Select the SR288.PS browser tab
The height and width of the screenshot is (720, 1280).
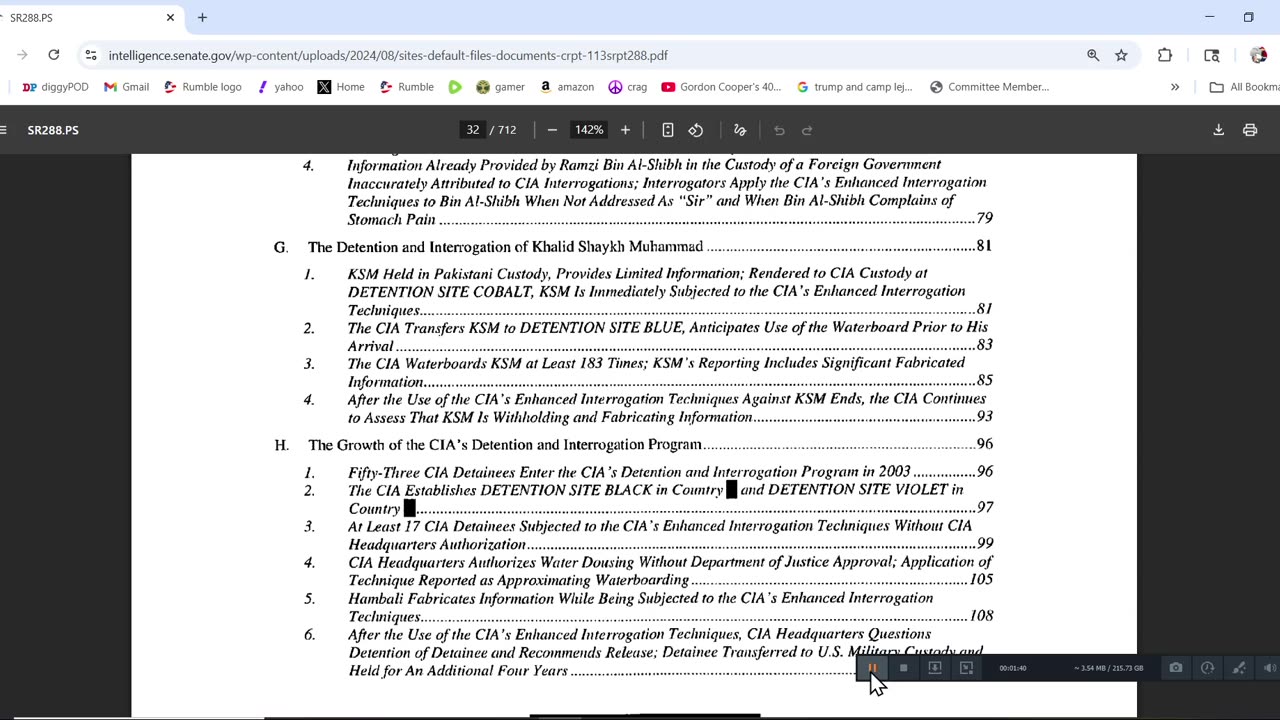coord(90,17)
